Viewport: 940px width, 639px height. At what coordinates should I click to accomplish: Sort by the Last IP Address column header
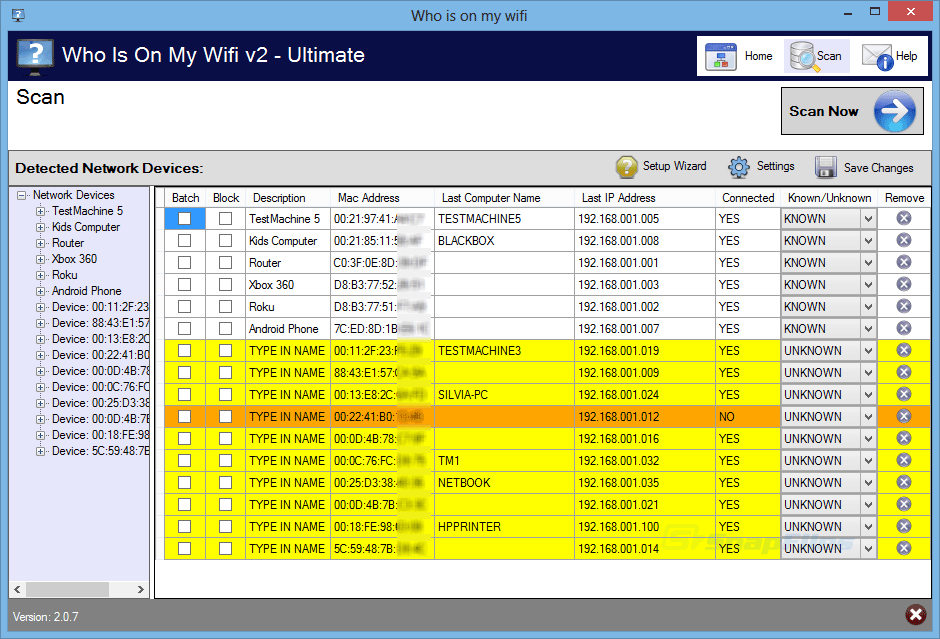618,198
